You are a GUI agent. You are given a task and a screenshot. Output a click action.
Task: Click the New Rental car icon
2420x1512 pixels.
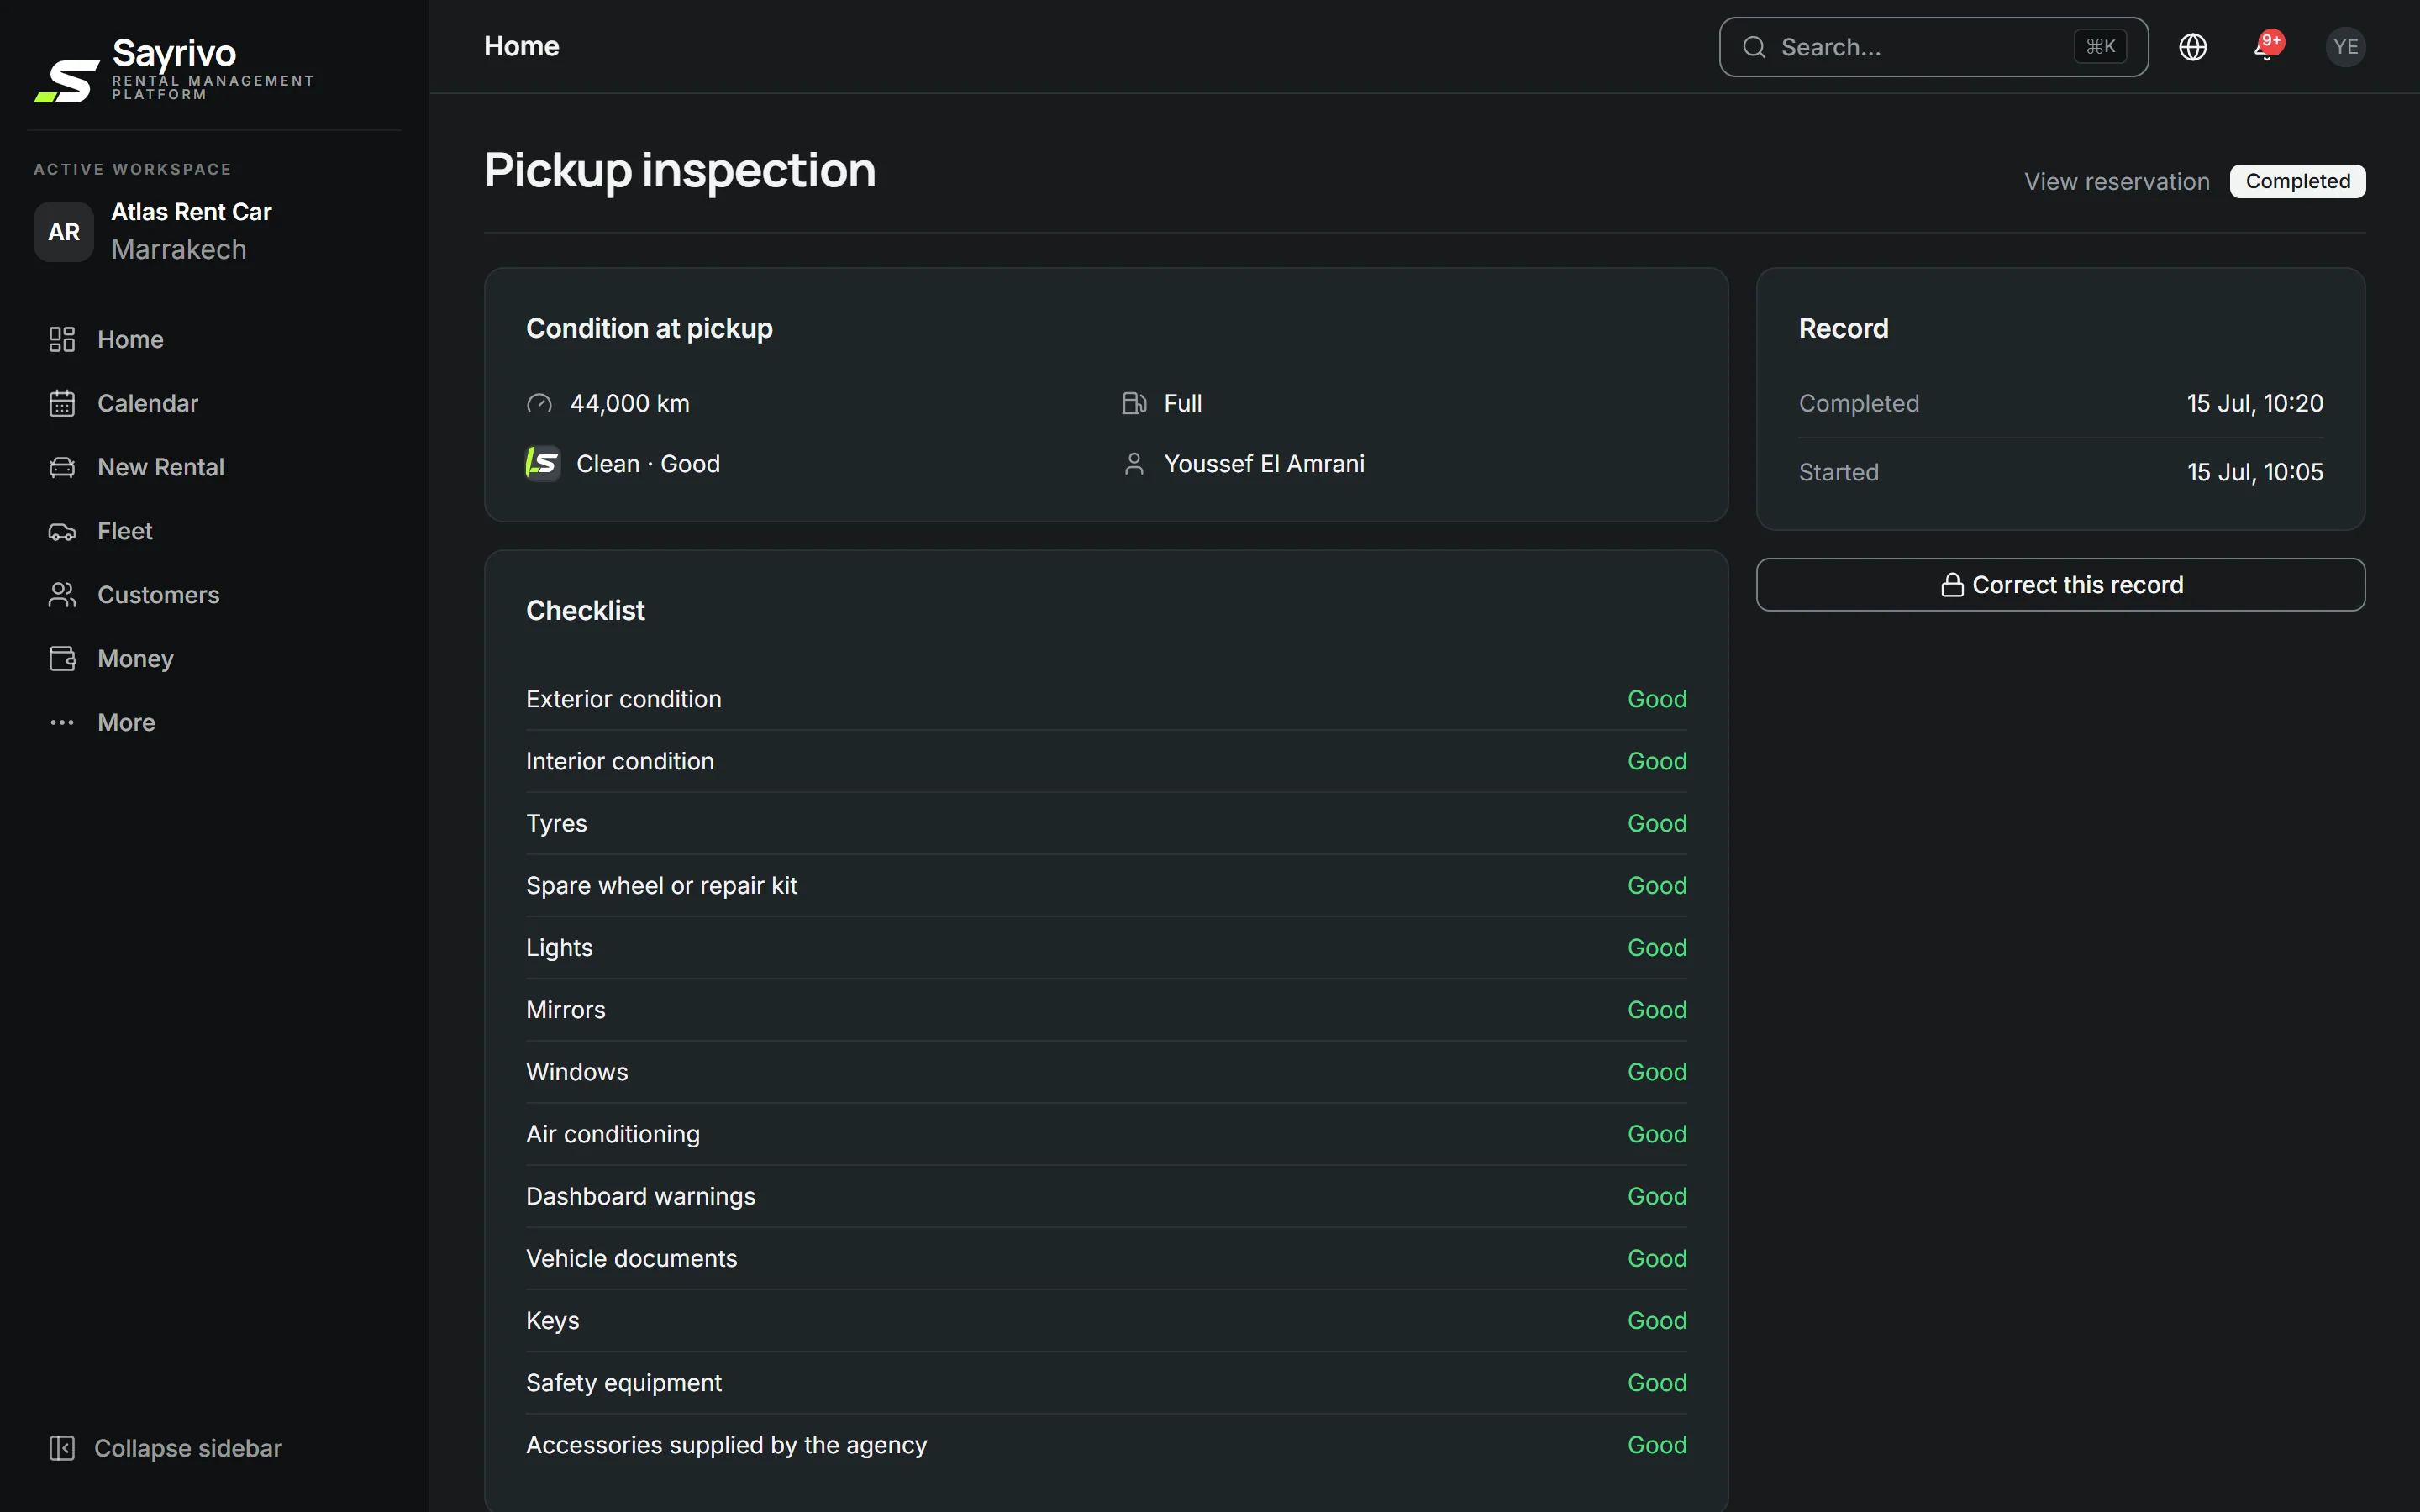pos(62,467)
